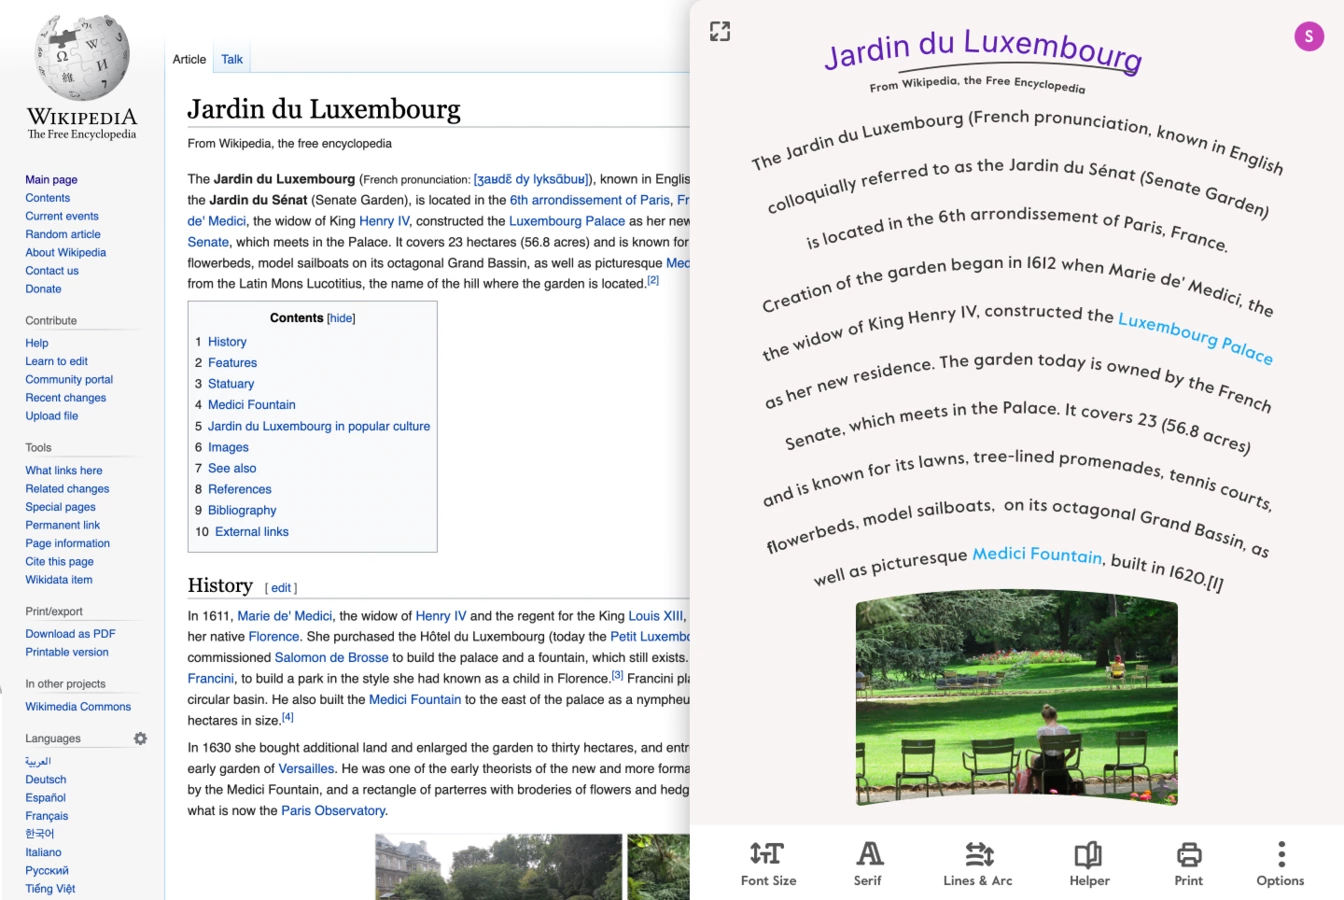1344x900 pixels.
Task: Switch typeface with the Serif tool
Action: pos(868,864)
